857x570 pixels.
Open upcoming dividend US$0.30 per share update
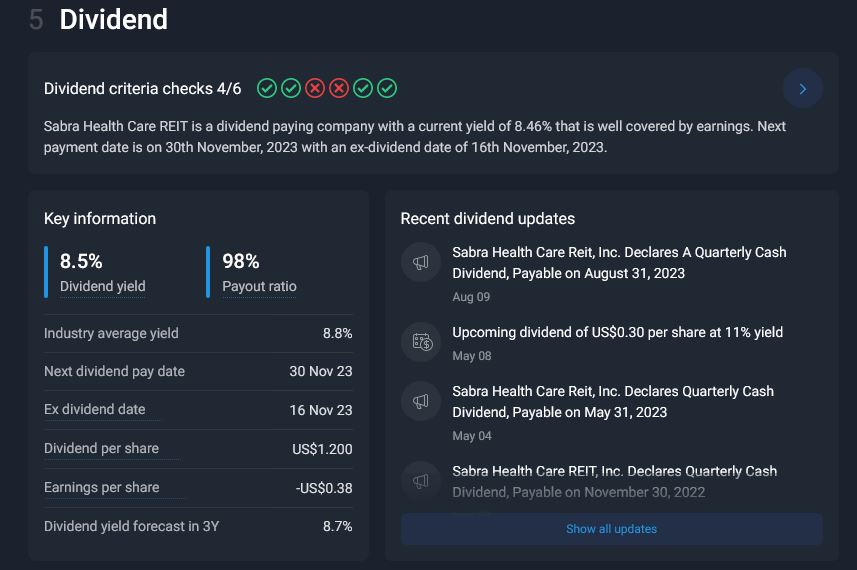618,332
